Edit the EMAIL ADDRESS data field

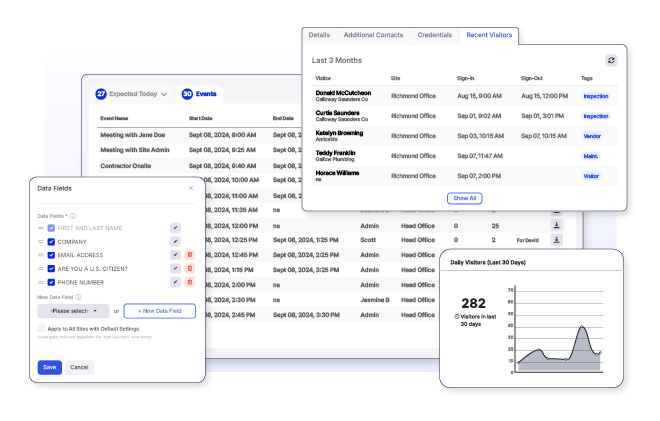[x=176, y=255]
